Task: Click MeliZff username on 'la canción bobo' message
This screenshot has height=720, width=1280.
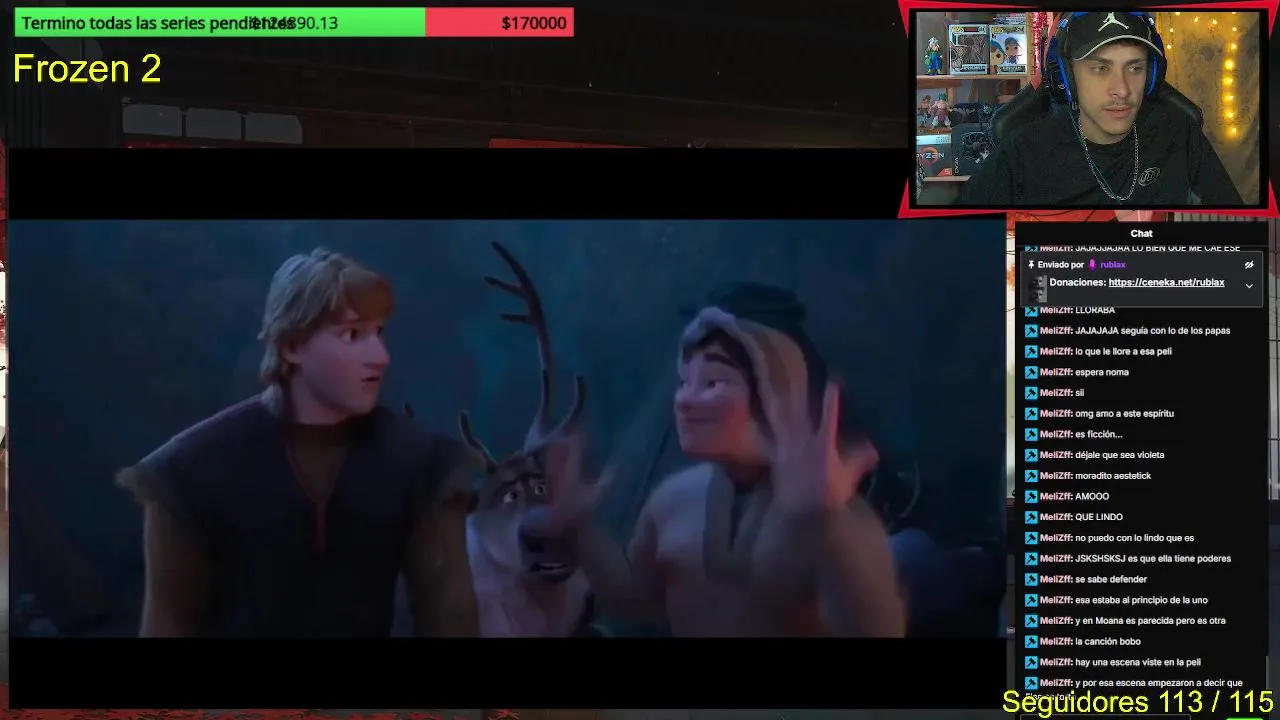Action: (x=1055, y=642)
